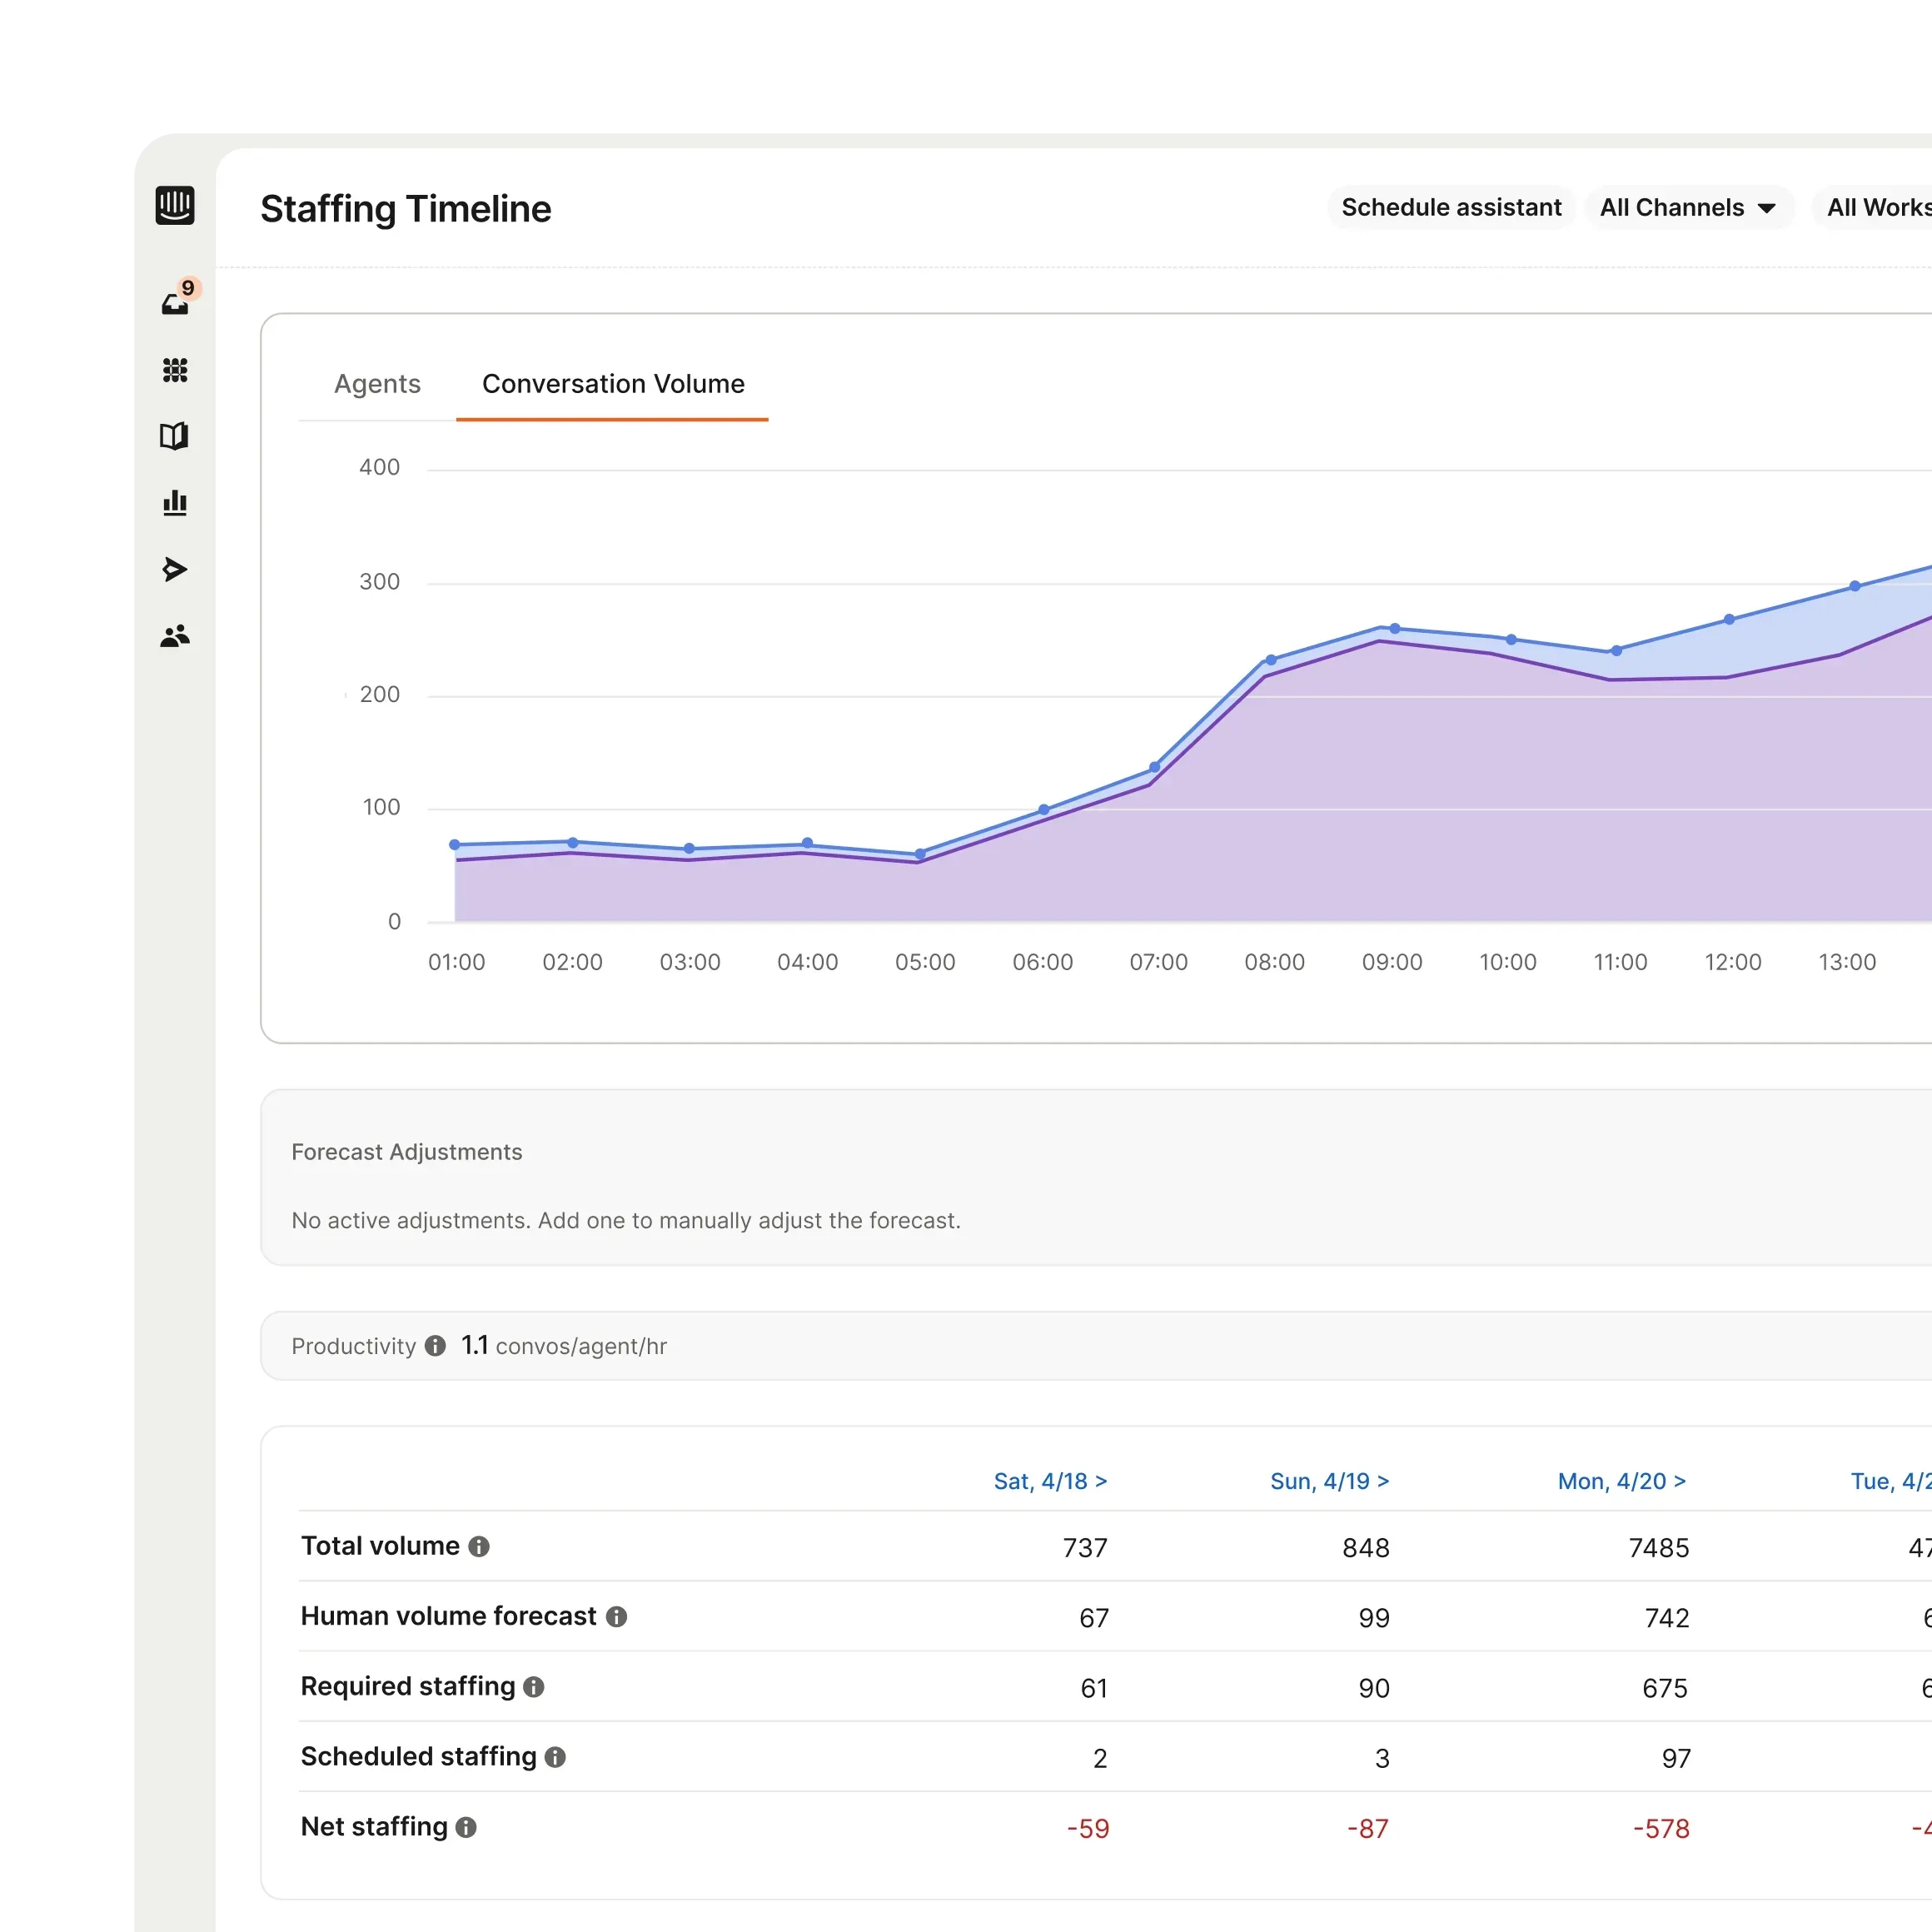Open the Sun, 4/19 day link
Image resolution: width=1932 pixels, height=1932 pixels.
click(1329, 1481)
